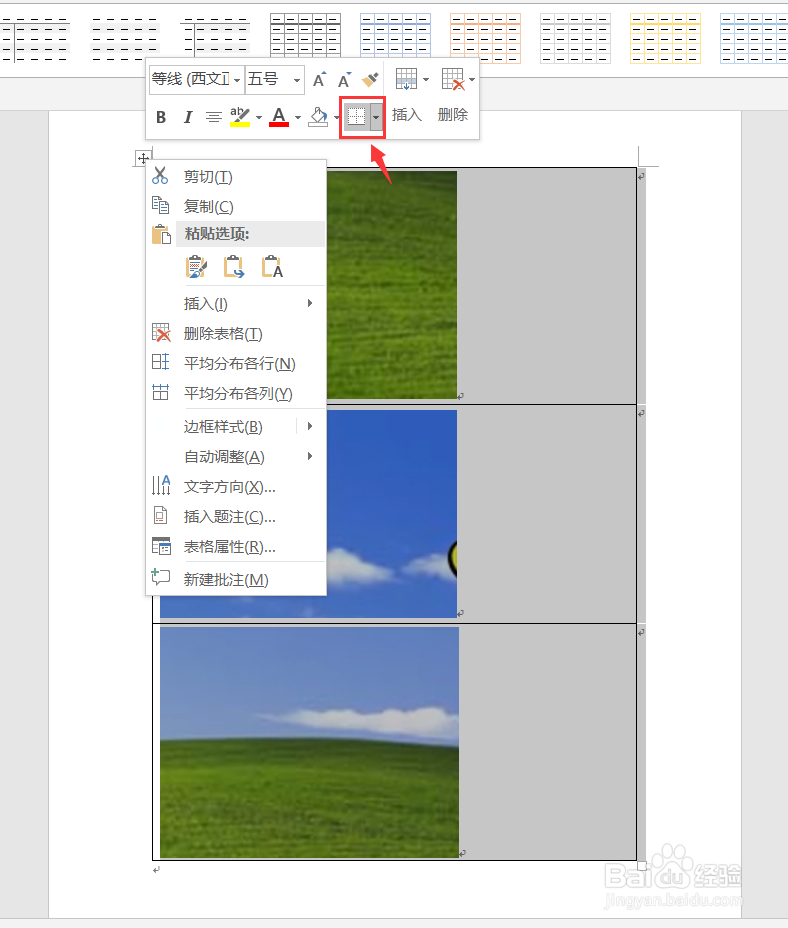Select blue grid table style beside the orange one

[x=395, y=37]
